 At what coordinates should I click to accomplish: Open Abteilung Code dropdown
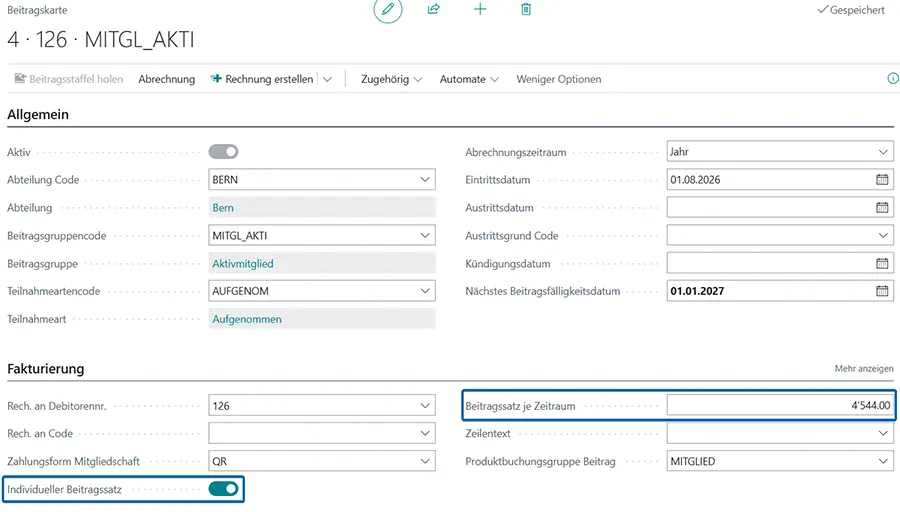pos(425,180)
